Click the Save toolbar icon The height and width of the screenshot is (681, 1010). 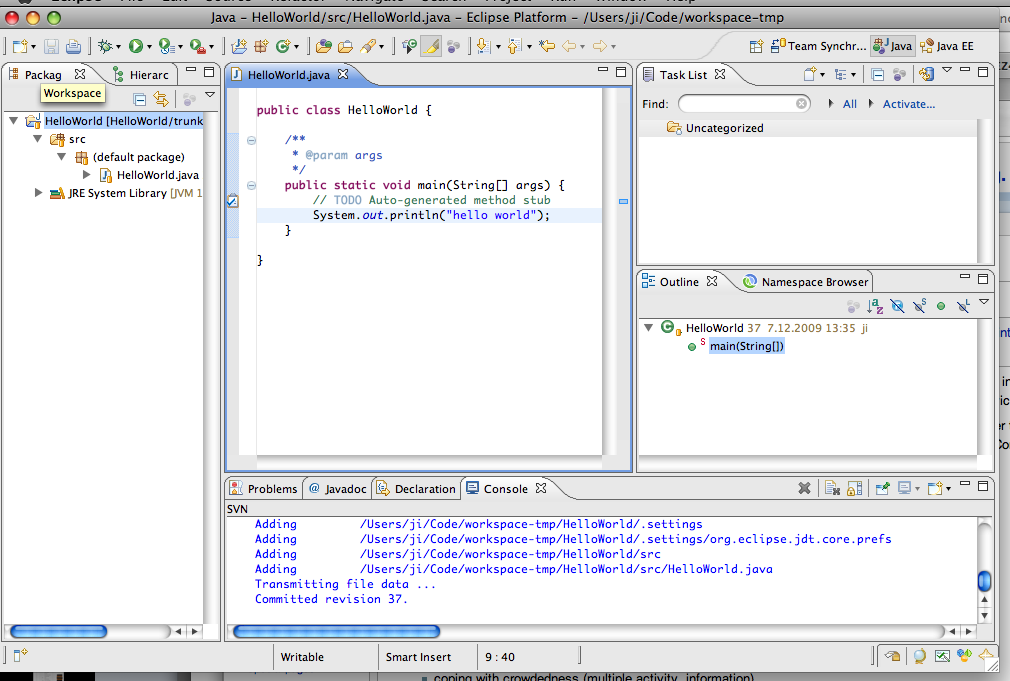[52, 46]
